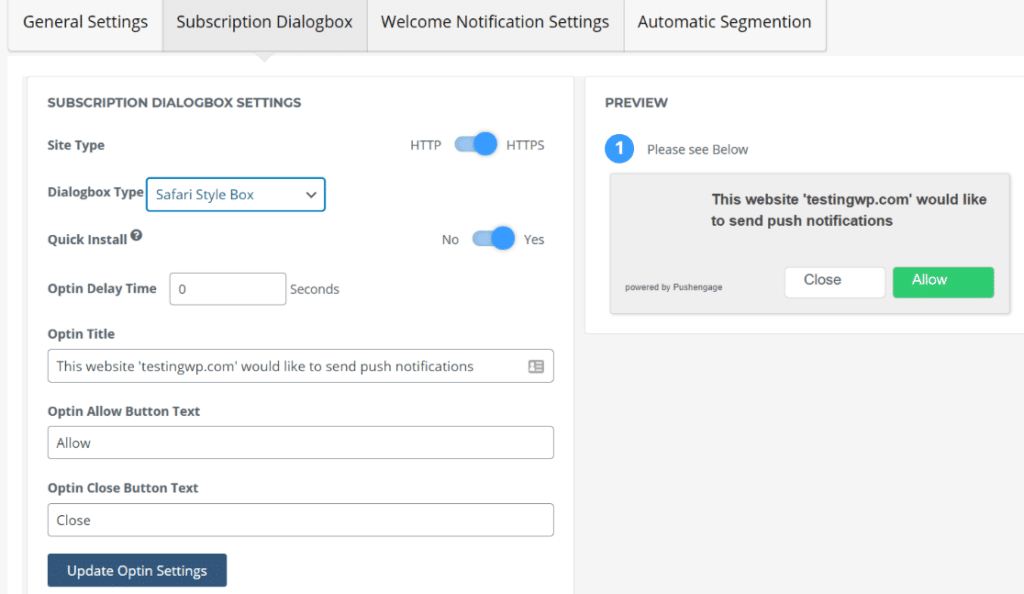The image size is (1024, 594).
Task: Select the Automatic Segmention tab
Action: [x=724, y=21]
